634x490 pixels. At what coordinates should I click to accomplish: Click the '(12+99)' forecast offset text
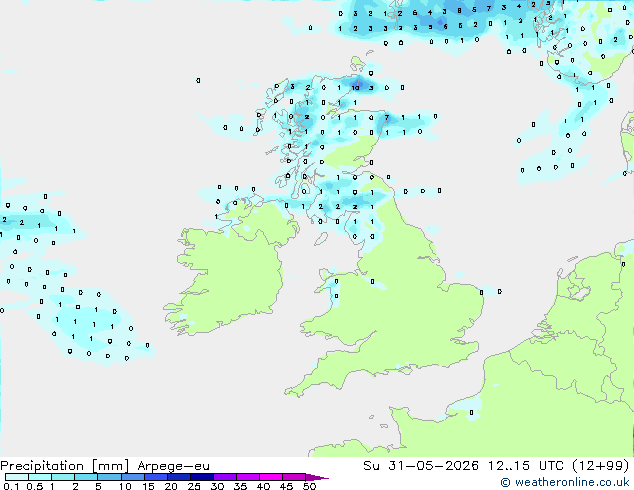coord(601,465)
